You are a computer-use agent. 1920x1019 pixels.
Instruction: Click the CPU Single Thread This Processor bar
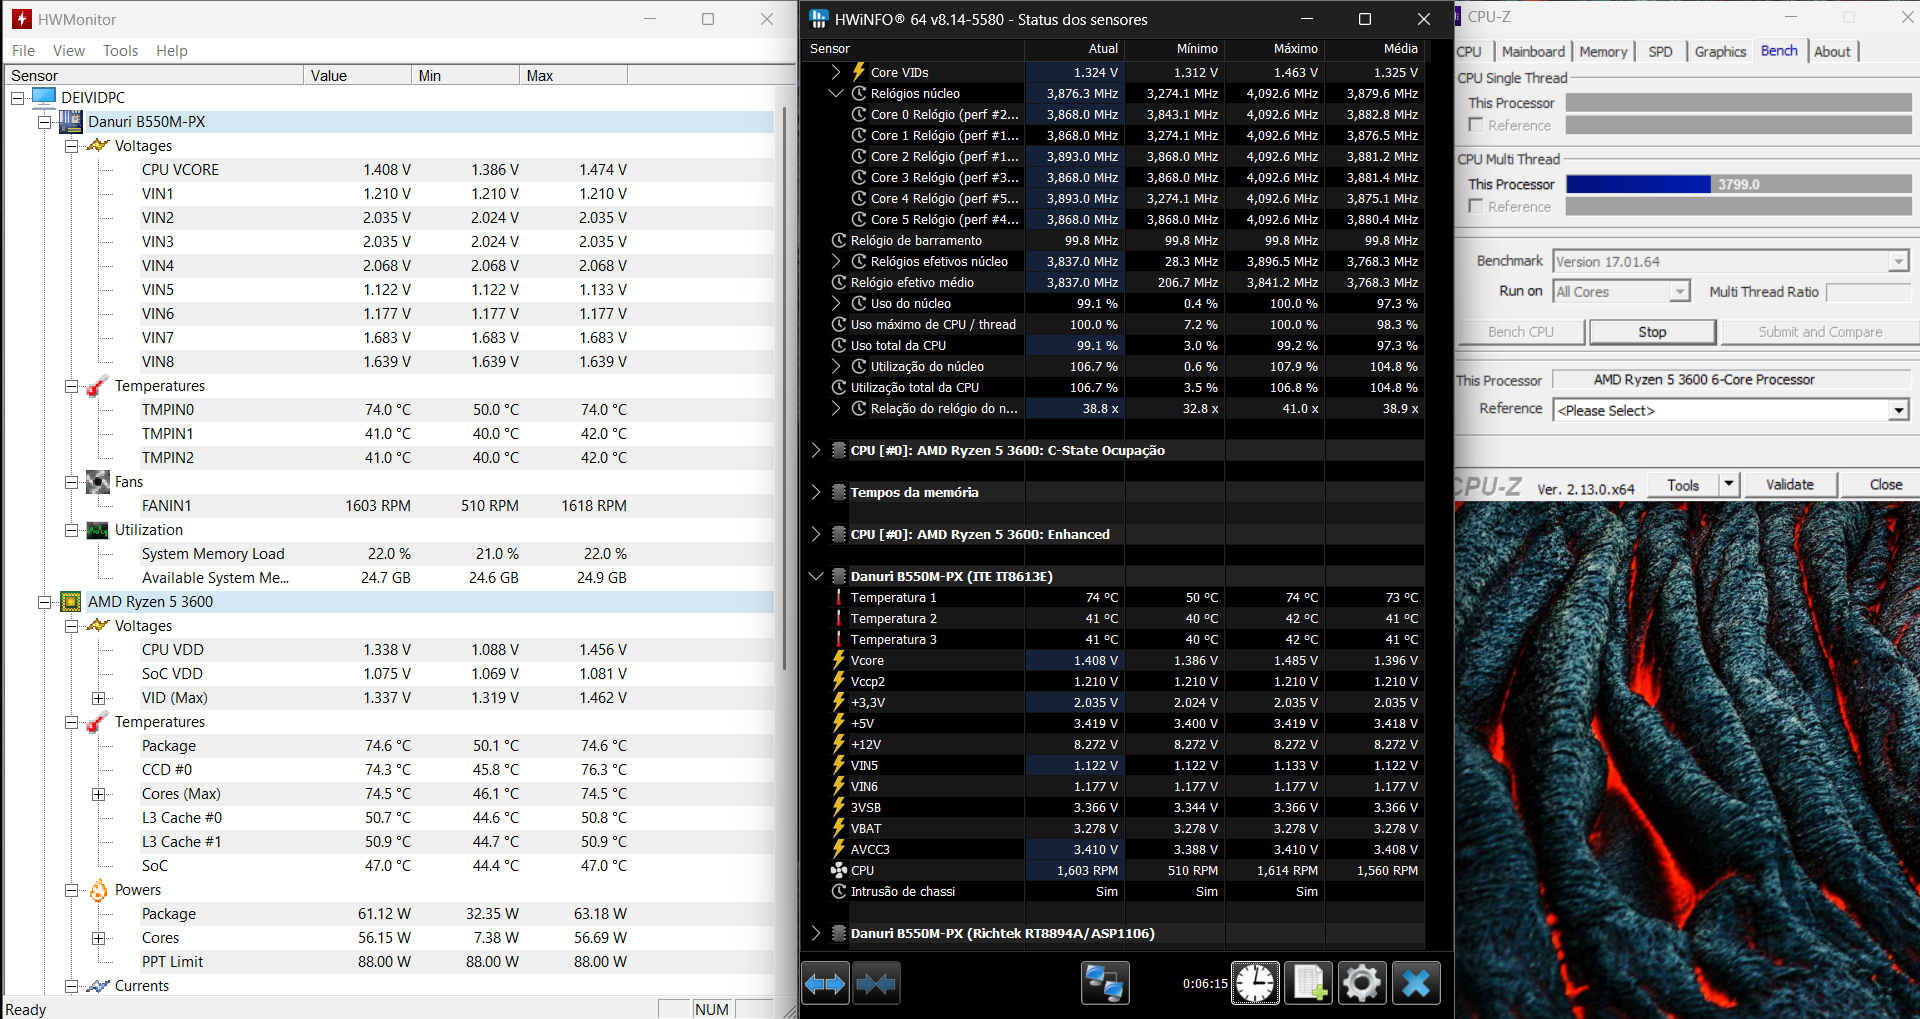click(1738, 103)
